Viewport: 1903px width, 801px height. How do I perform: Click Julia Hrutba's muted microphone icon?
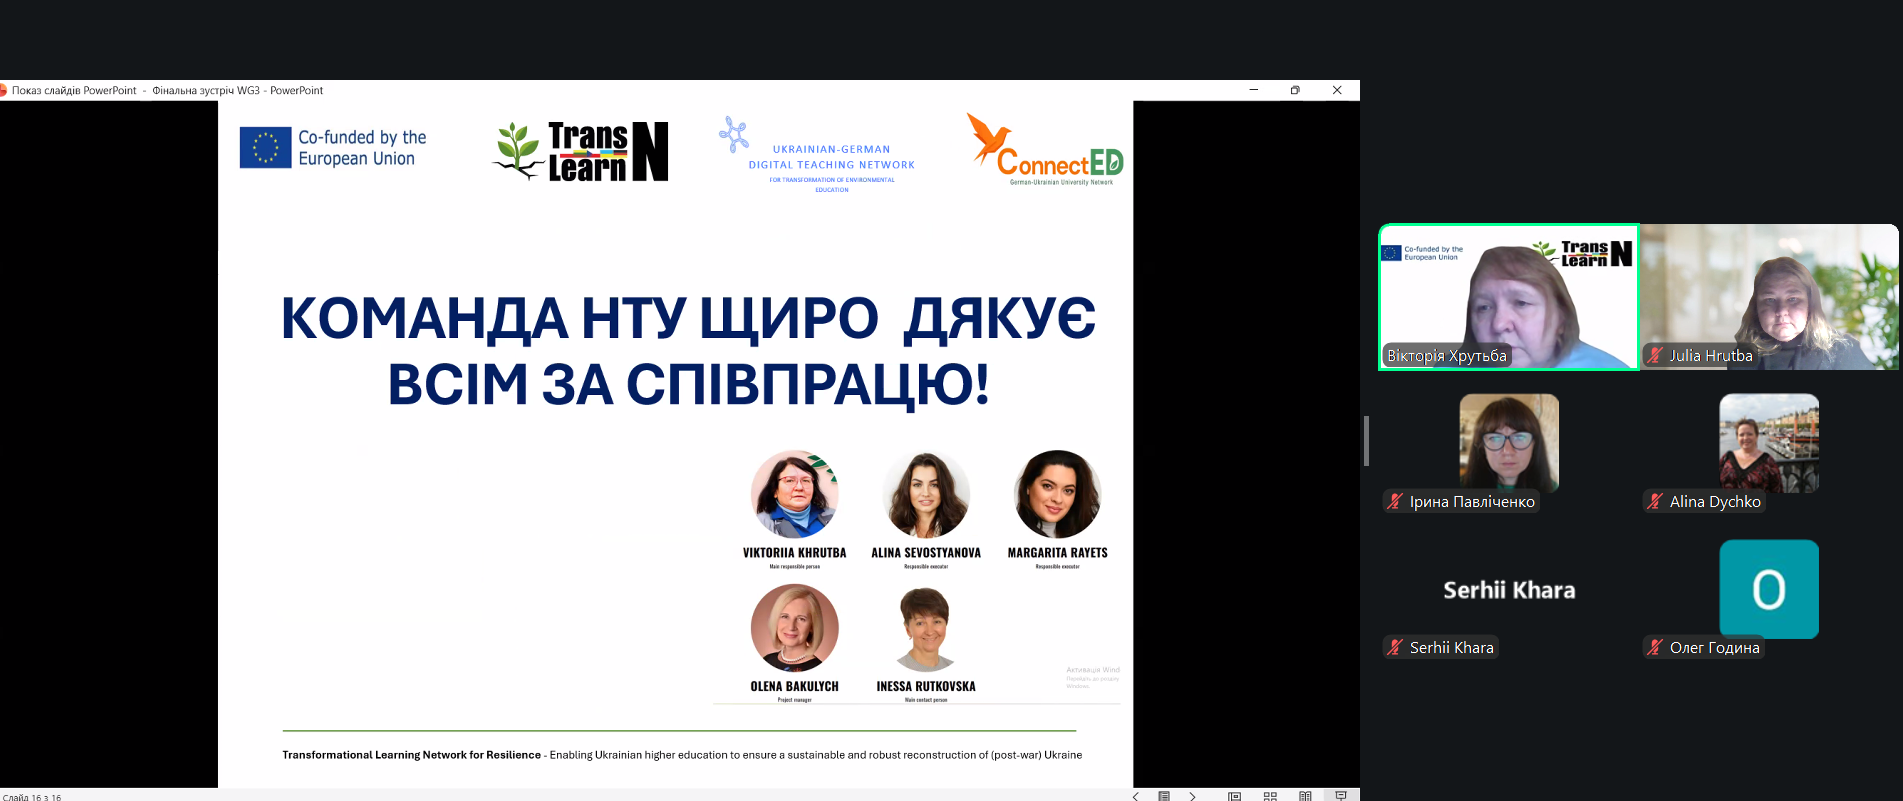(x=1656, y=355)
